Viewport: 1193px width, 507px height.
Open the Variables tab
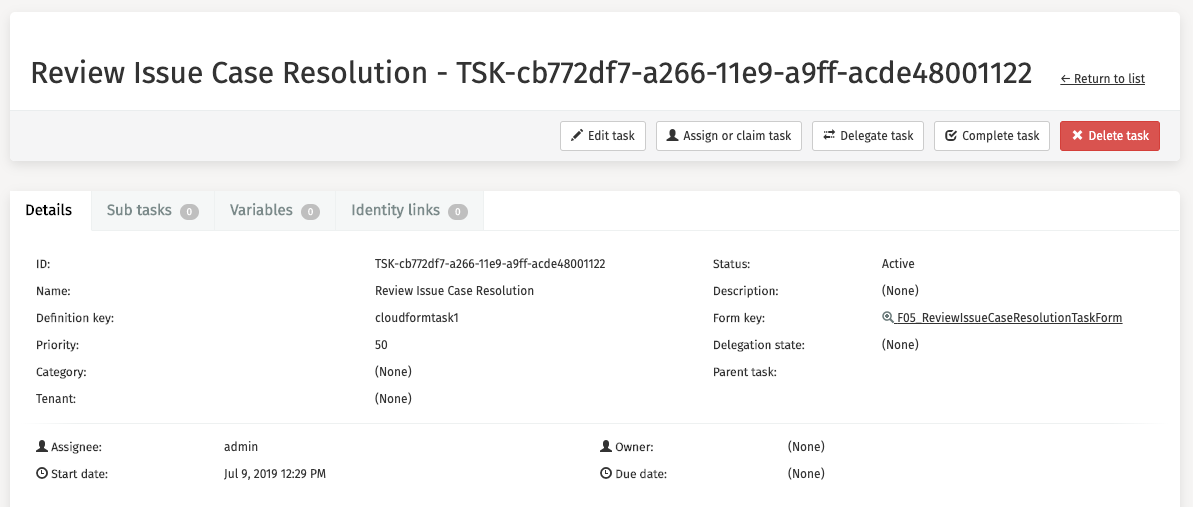click(x=274, y=211)
